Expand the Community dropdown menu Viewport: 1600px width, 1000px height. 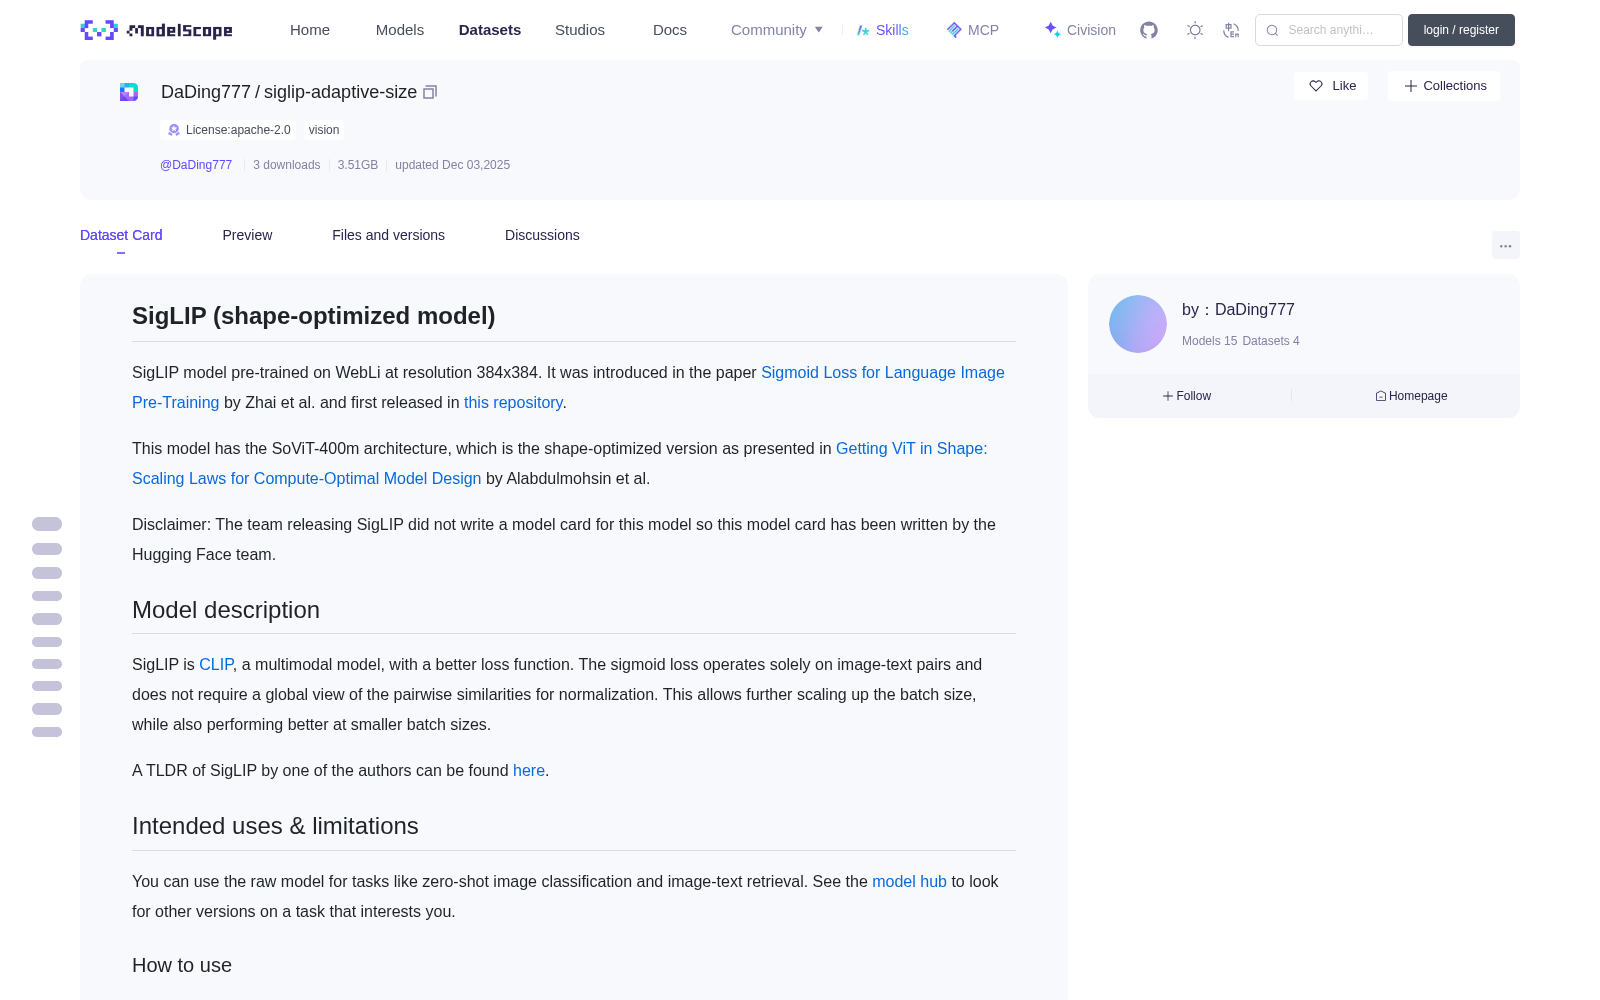click(x=777, y=30)
